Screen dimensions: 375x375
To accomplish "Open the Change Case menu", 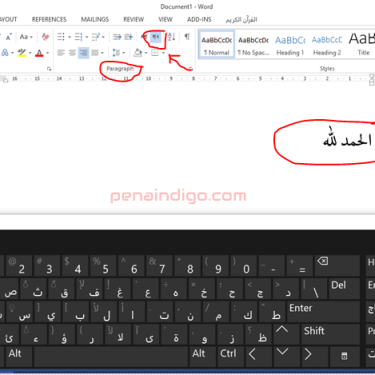I will pos(26,37).
